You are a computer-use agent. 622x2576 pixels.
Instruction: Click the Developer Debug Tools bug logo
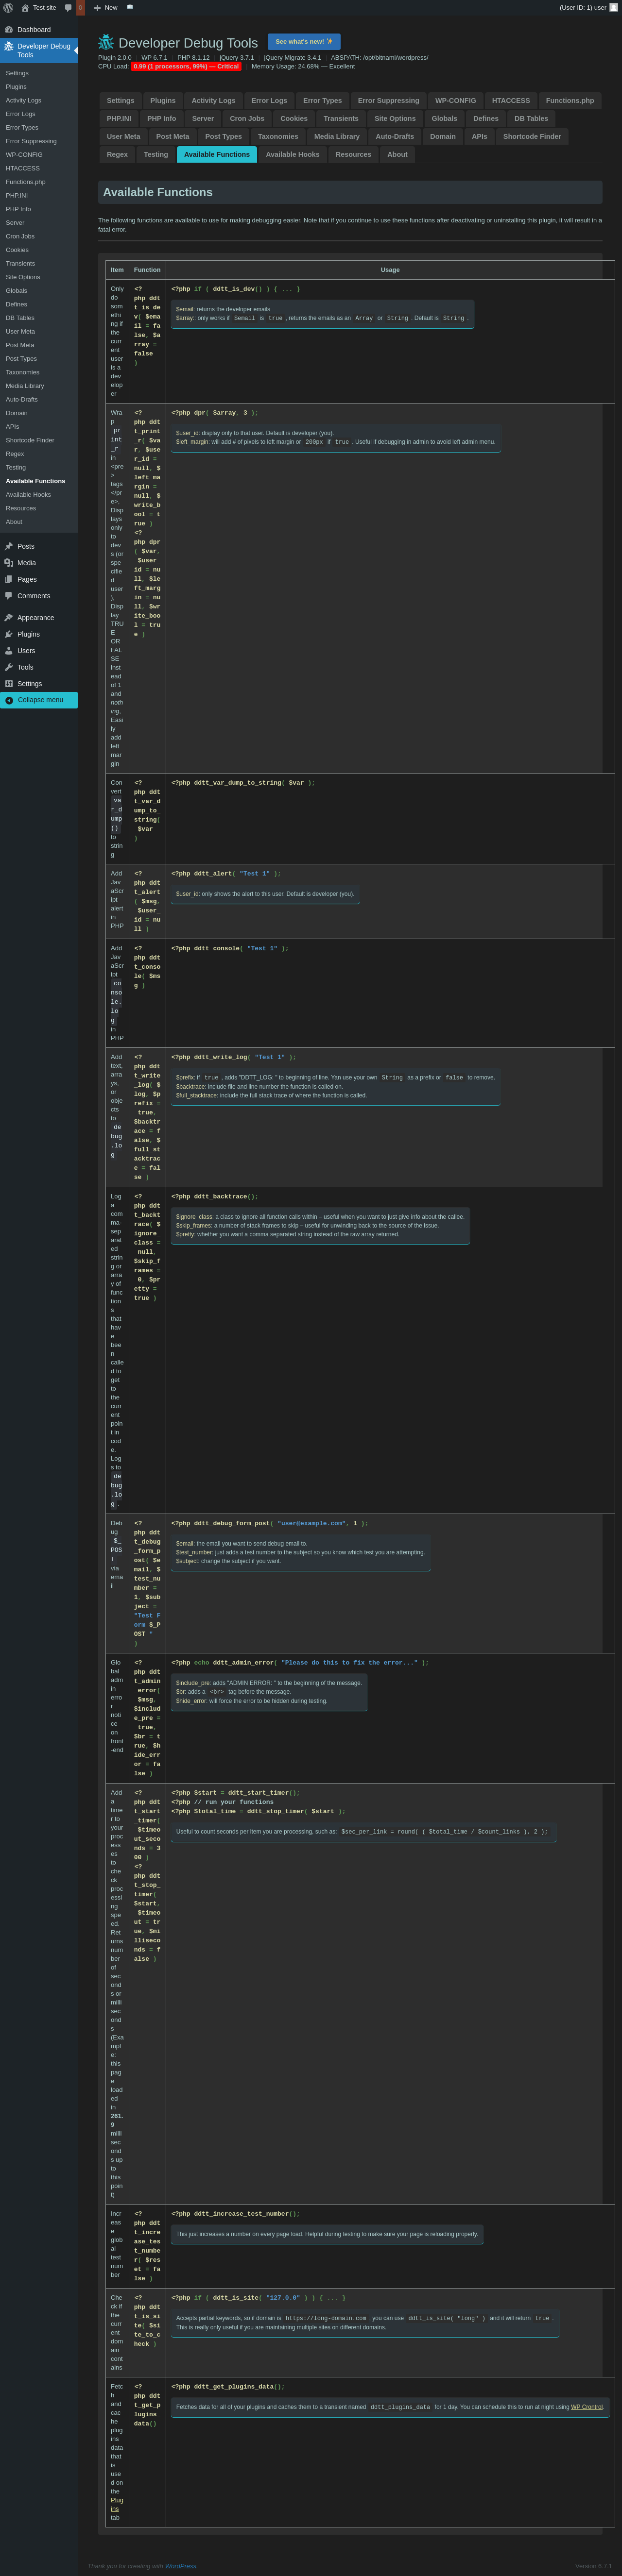point(106,42)
